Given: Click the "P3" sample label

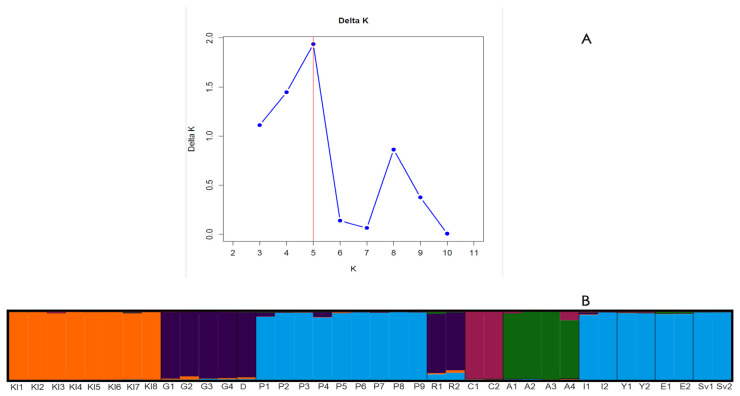Looking at the screenshot, I should (304, 387).
